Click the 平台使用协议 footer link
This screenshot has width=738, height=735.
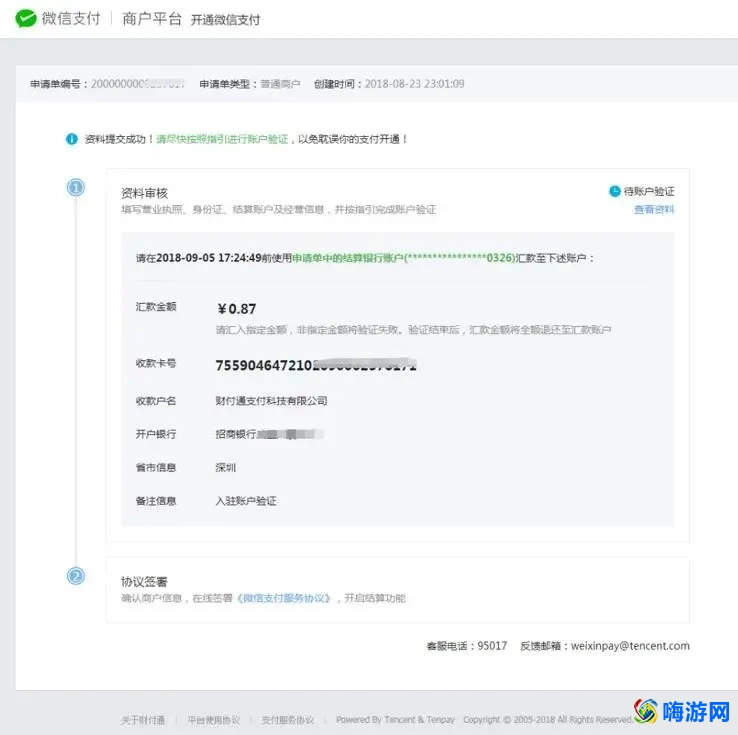coord(214,720)
